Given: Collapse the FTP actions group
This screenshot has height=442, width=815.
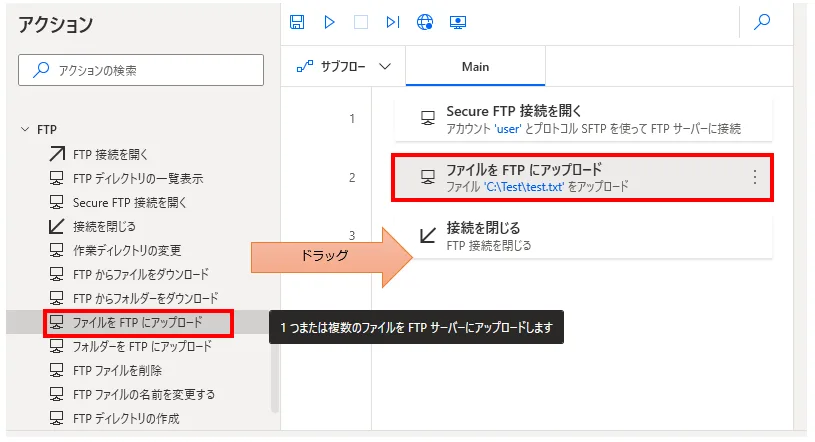Looking at the screenshot, I should pyautogui.click(x=26, y=130).
